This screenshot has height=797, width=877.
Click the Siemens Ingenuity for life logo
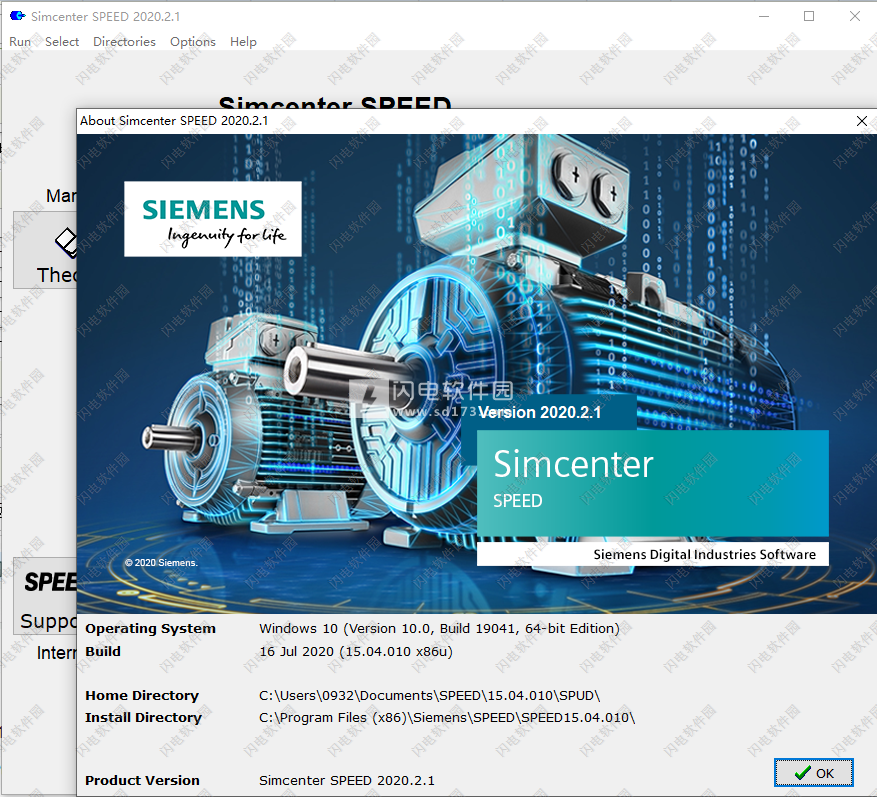pos(213,219)
